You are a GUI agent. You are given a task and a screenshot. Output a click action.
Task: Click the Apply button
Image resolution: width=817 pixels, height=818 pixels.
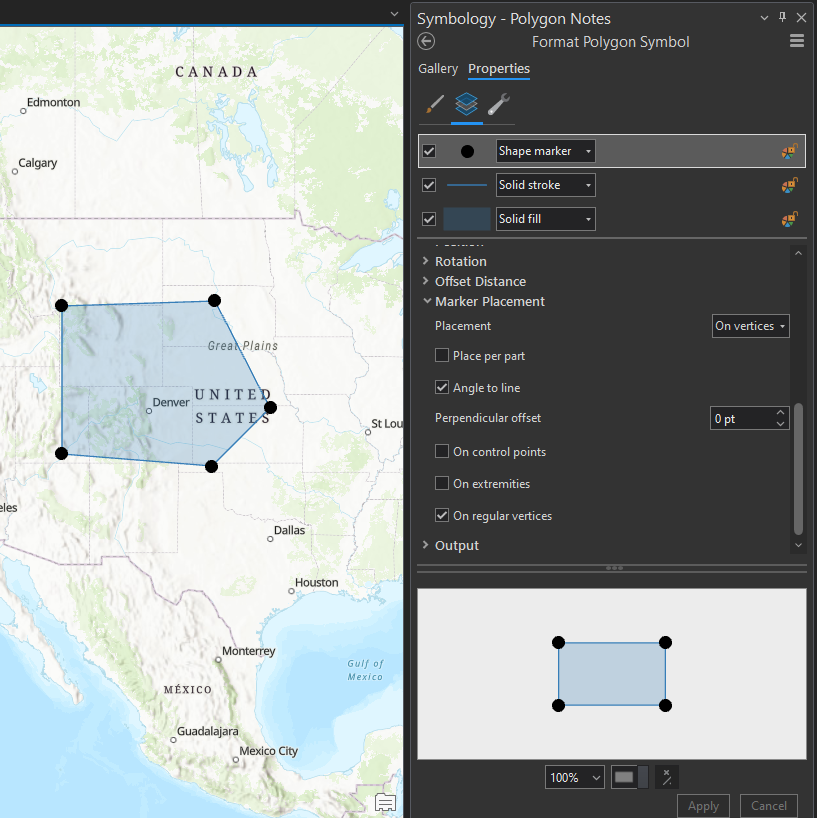point(703,805)
